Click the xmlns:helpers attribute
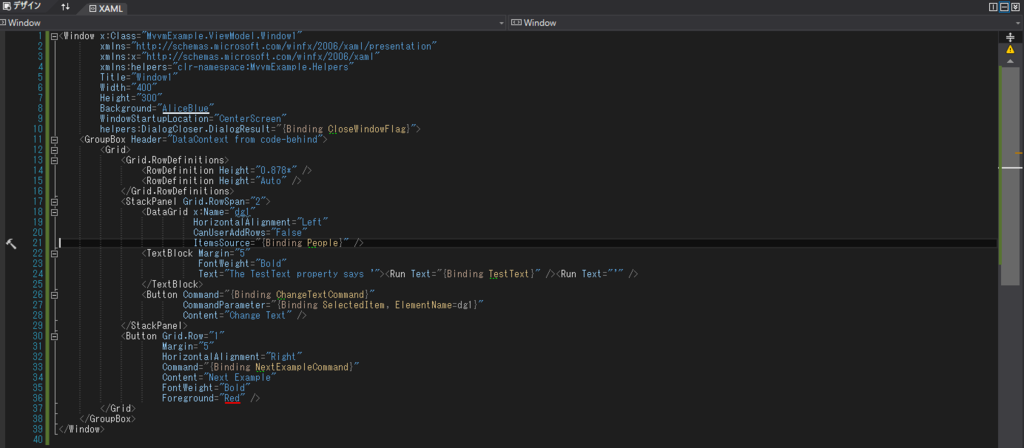This screenshot has height=448, width=1024. tap(227, 67)
